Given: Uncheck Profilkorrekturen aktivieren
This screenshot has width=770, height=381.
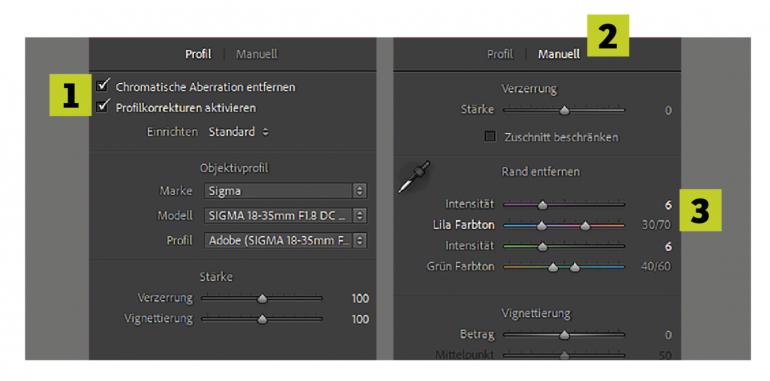Looking at the screenshot, I should pos(103,107).
